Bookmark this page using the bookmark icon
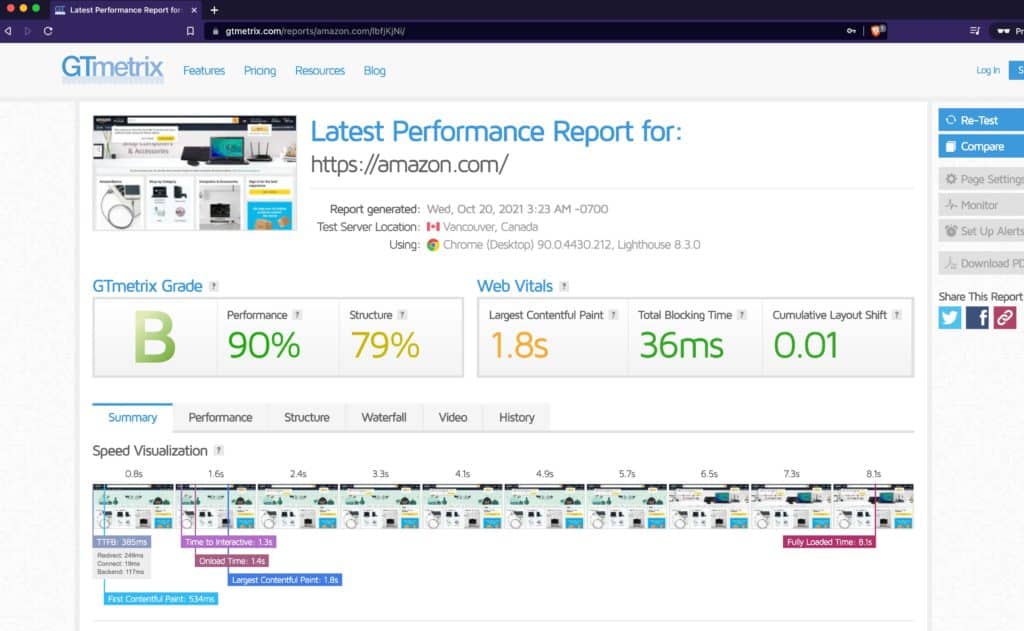This screenshot has height=631, width=1024. pos(190,31)
